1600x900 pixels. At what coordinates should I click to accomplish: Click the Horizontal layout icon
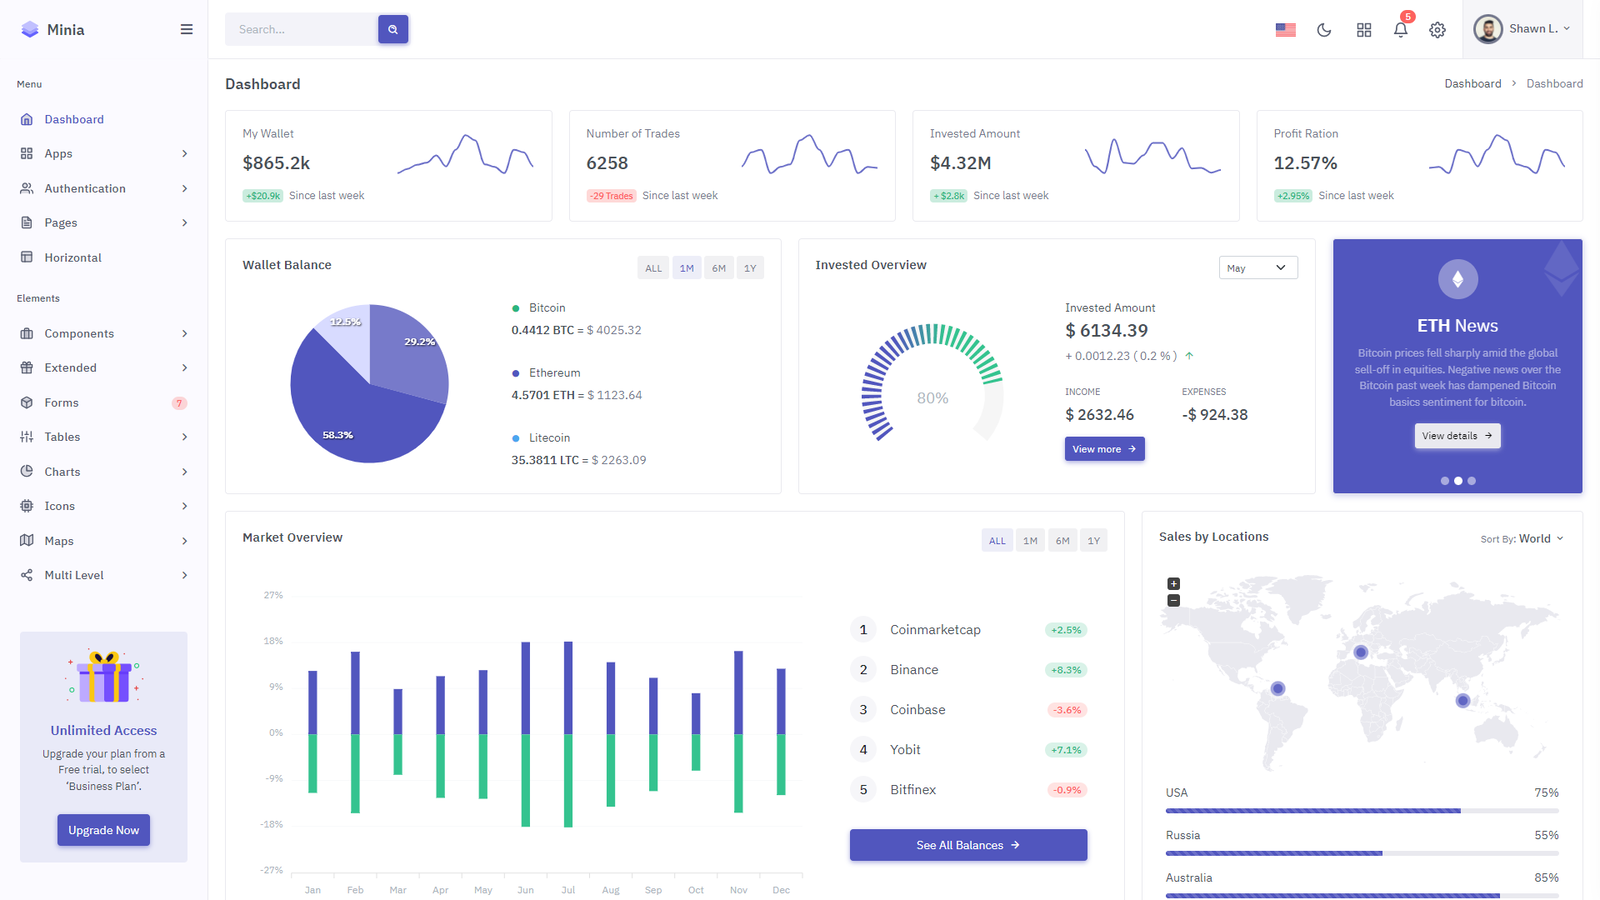pyautogui.click(x=27, y=257)
